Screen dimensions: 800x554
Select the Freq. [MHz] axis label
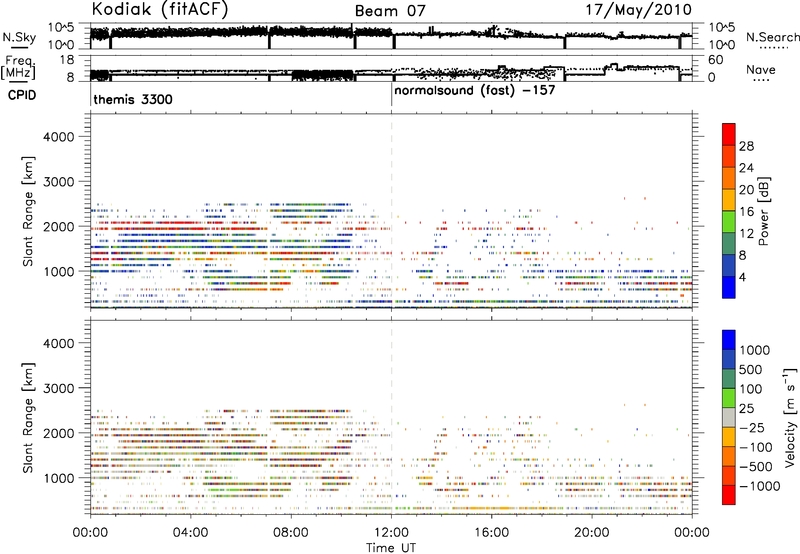pos(18,68)
